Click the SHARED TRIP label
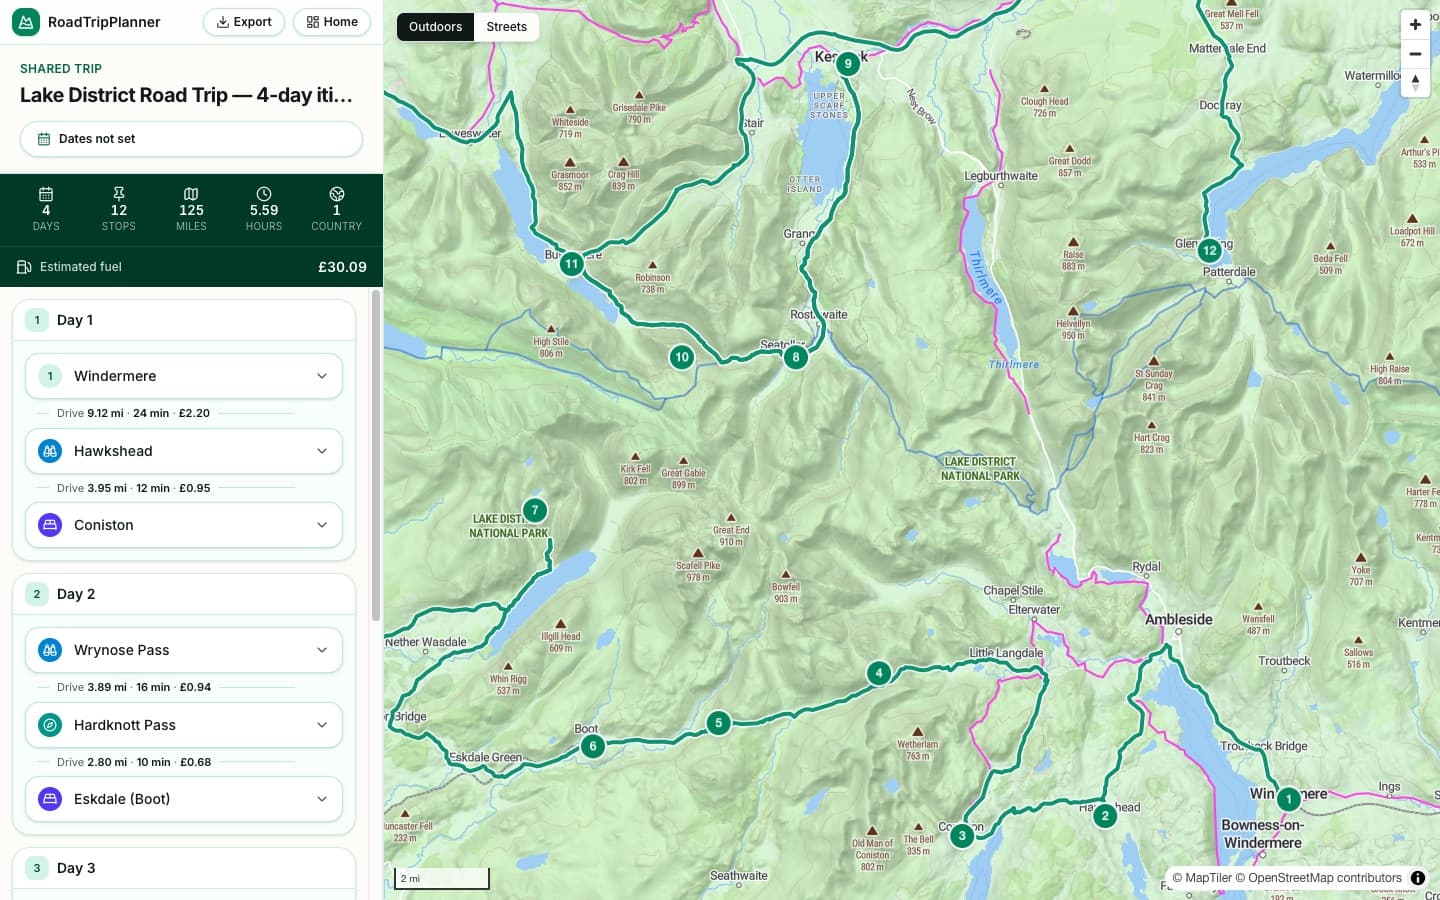 61,69
